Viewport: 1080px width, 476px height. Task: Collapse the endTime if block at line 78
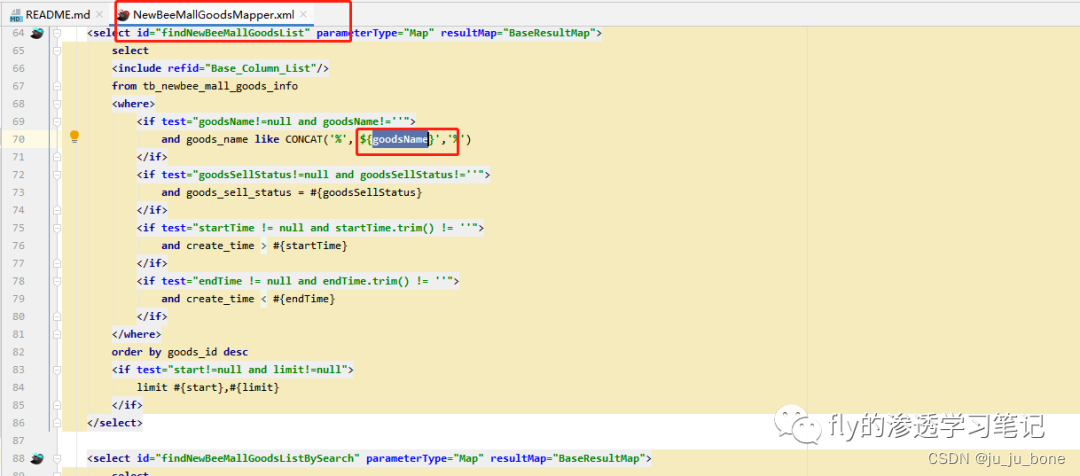(x=56, y=281)
